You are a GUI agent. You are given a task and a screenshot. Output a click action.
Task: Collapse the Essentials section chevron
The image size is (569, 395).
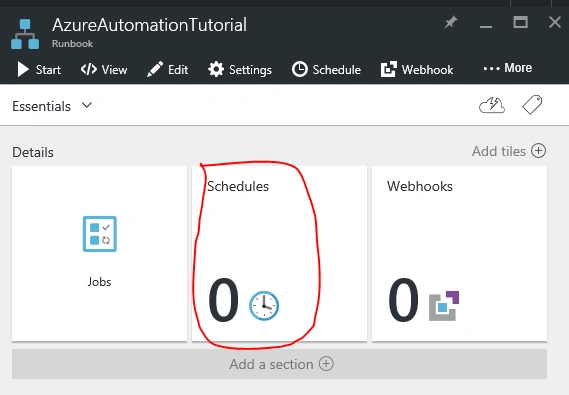pyautogui.click(x=87, y=106)
